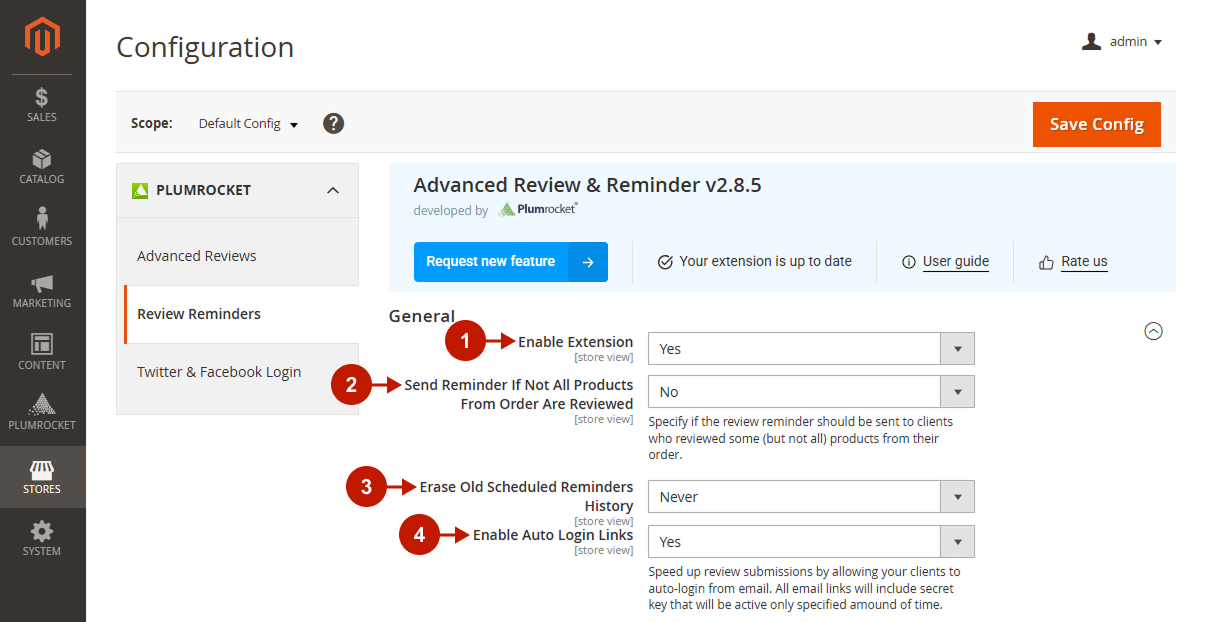This screenshot has height=622, width=1206.
Task: Open the admin account dropdown arrow
Action: [1158, 42]
